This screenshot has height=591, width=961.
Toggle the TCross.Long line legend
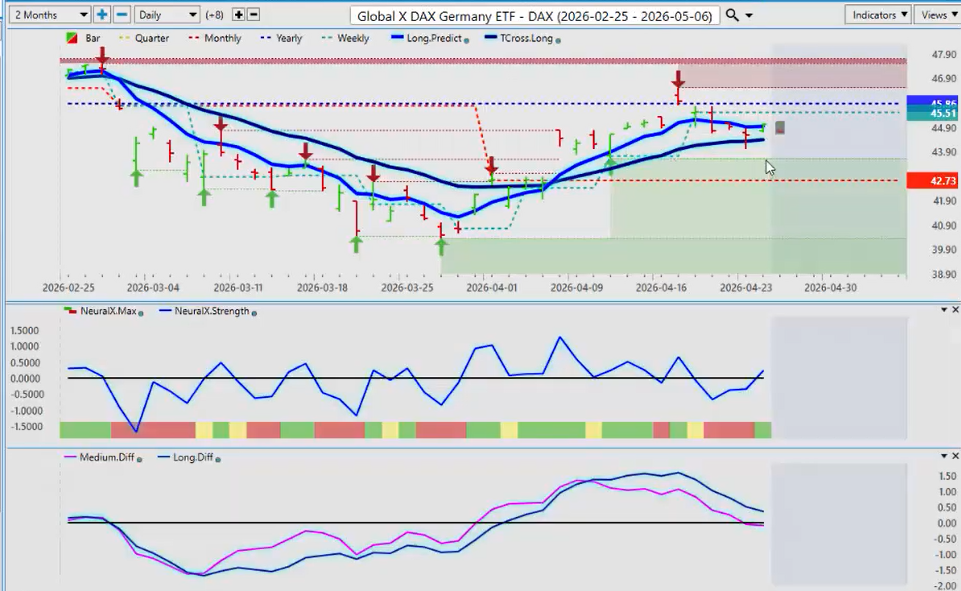click(x=520, y=38)
